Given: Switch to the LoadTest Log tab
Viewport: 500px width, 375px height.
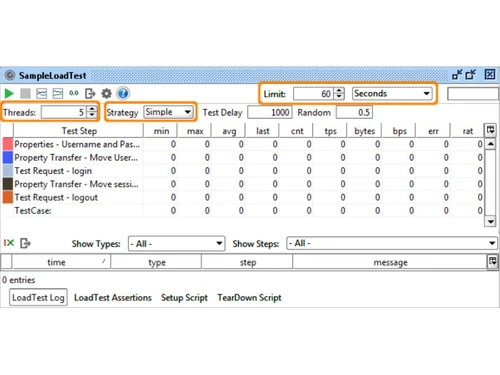Looking at the screenshot, I should coord(38,297).
